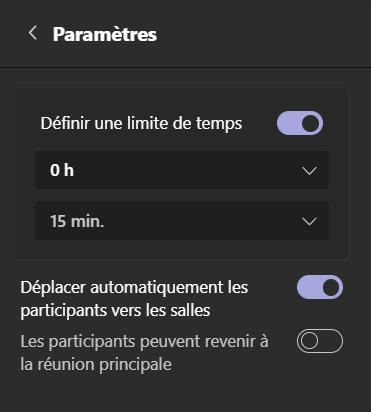This screenshot has height=412, width=371.
Task: Disable the Définir une limite de temps switch
Action: [300, 123]
